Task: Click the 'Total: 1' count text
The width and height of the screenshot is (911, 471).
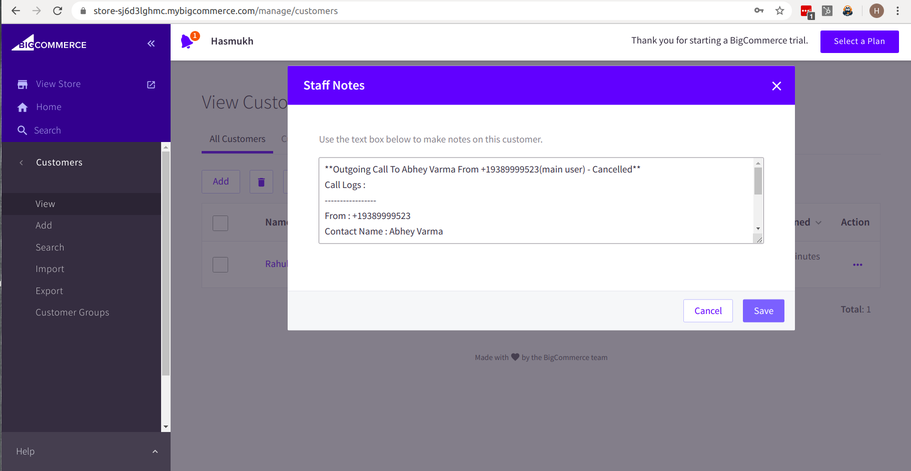Action: point(855,310)
